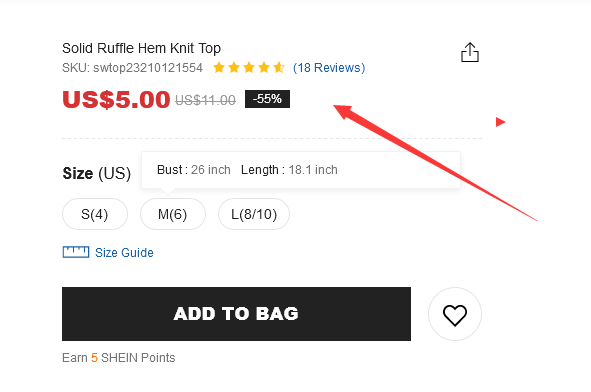Click the Length 18.1 inch measurement
The height and width of the screenshot is (392, 591).
click(289, 170)
